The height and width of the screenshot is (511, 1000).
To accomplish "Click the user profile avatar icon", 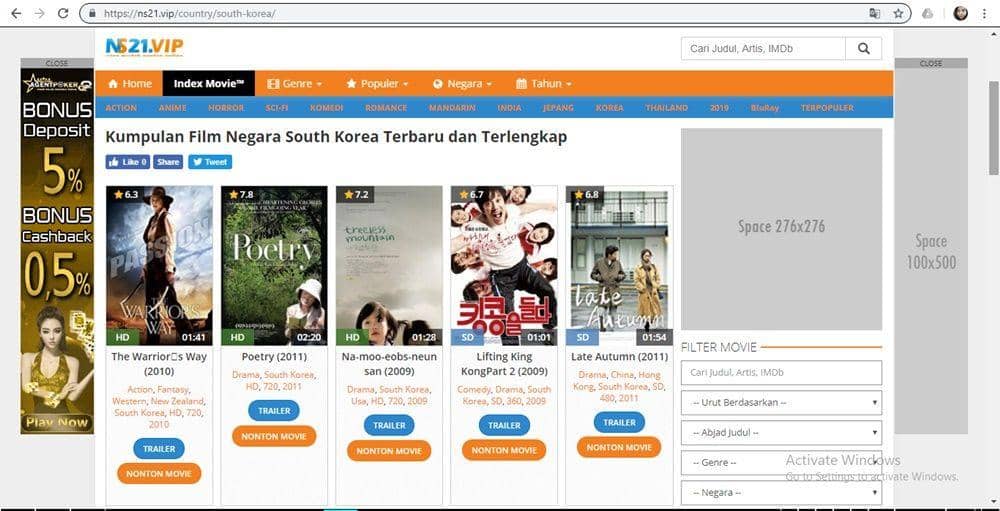I will 960,14.
